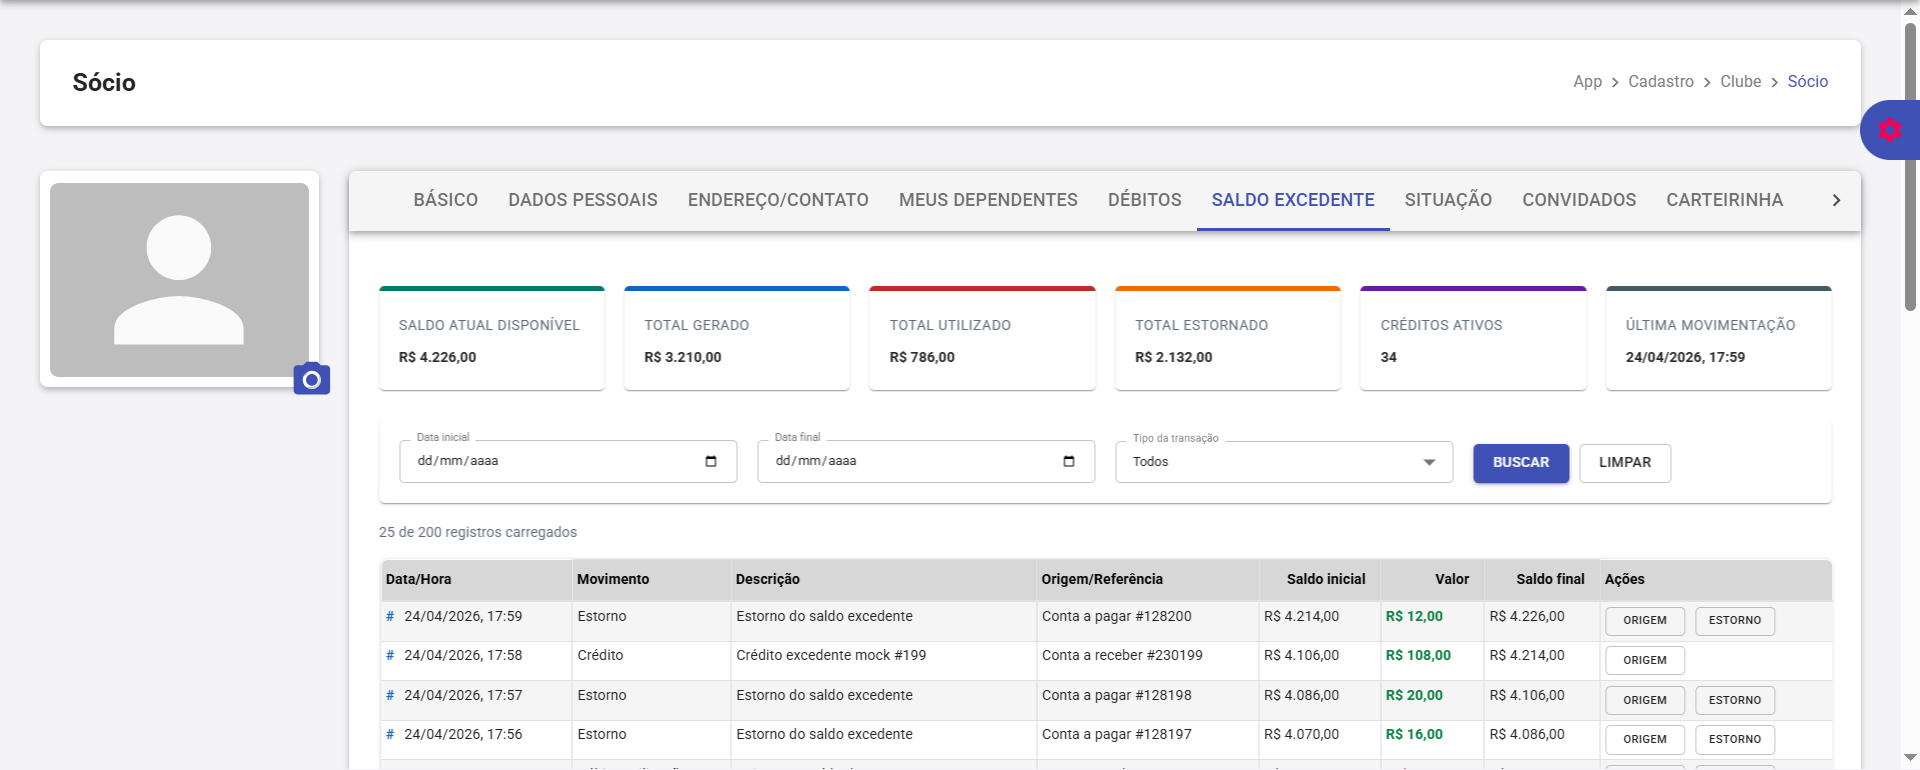The height and width of the screenshot is (770, 1920).
Task: Click the CRÉDITOS ATIVOS card
Action: [x=1473, y=339]
